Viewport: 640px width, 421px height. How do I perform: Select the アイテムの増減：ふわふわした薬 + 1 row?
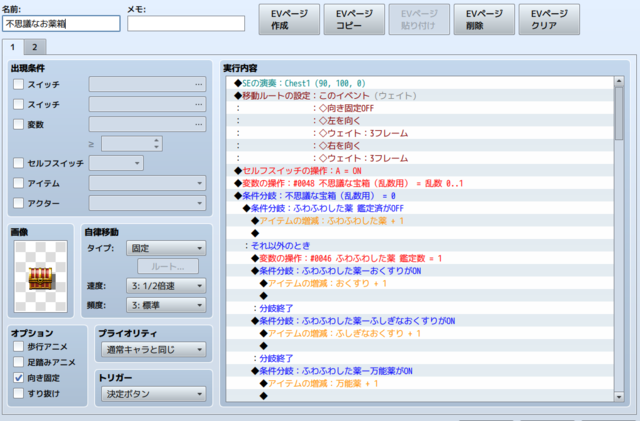(420, 221)
